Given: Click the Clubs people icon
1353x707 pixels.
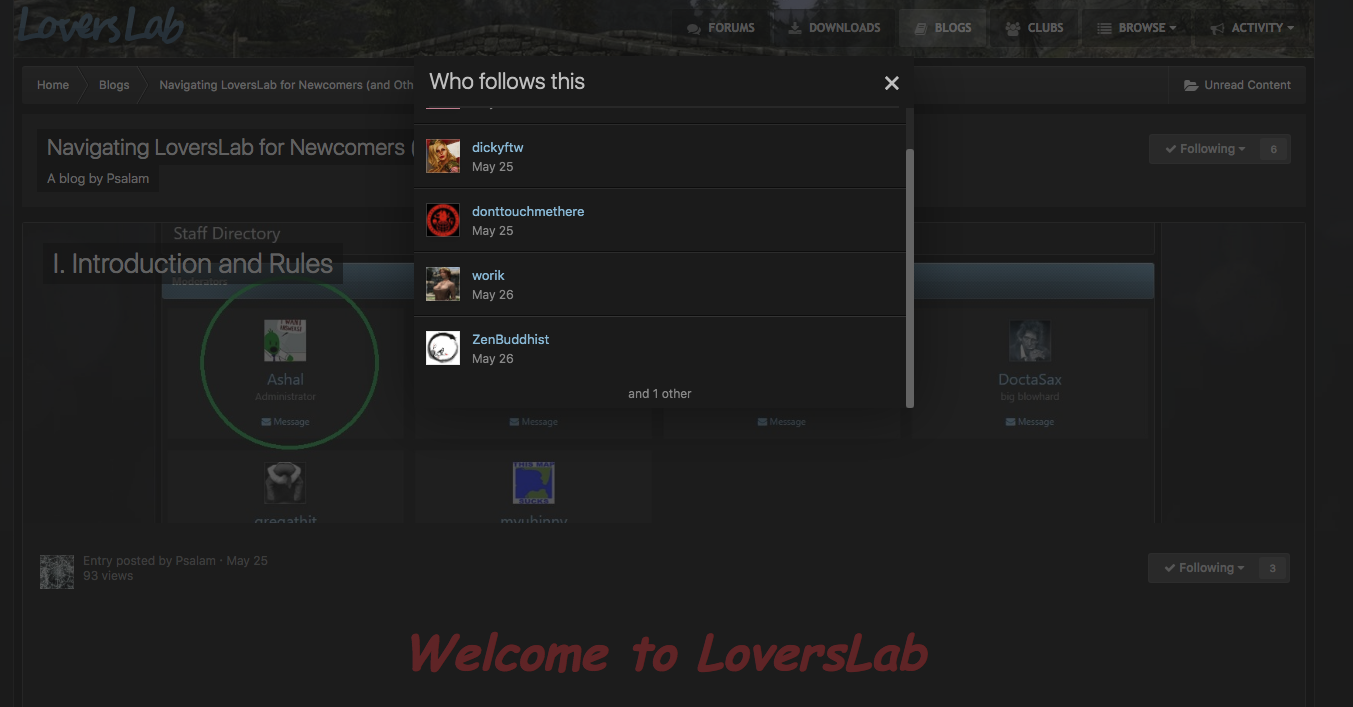Looking at the screenshot, I should click(x=1013, y=28).
